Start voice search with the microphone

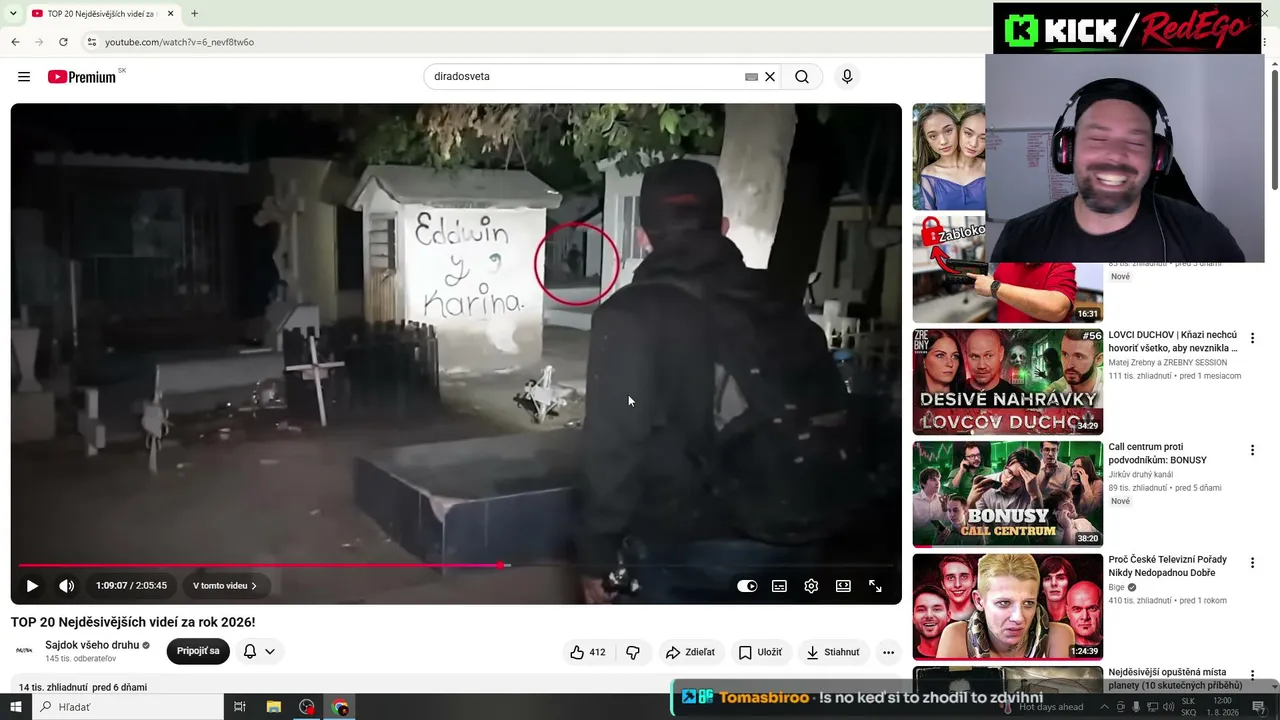click(x=847, y=77)
